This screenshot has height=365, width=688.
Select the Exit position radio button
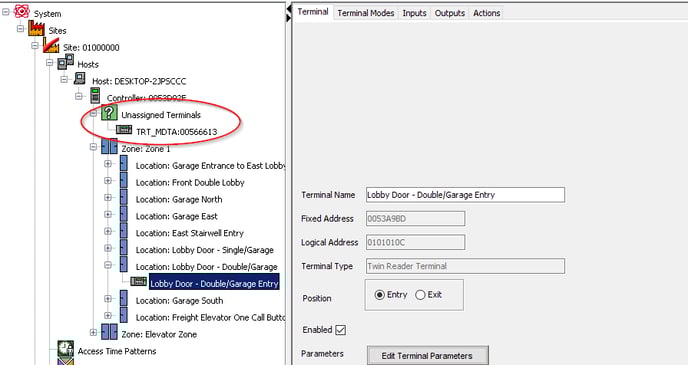(420, 295)
